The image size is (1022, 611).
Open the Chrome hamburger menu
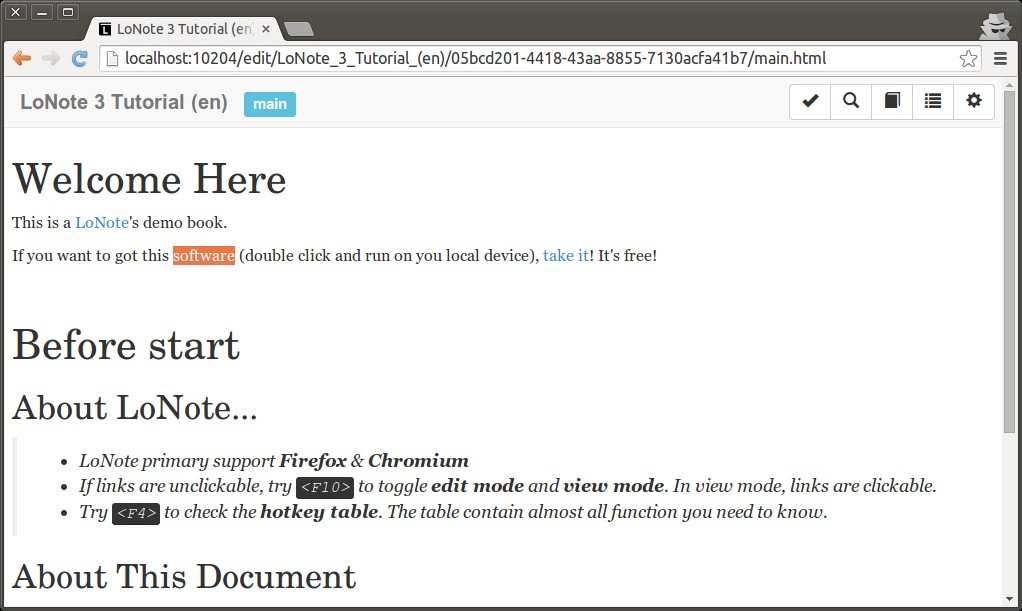[1000, 59]
